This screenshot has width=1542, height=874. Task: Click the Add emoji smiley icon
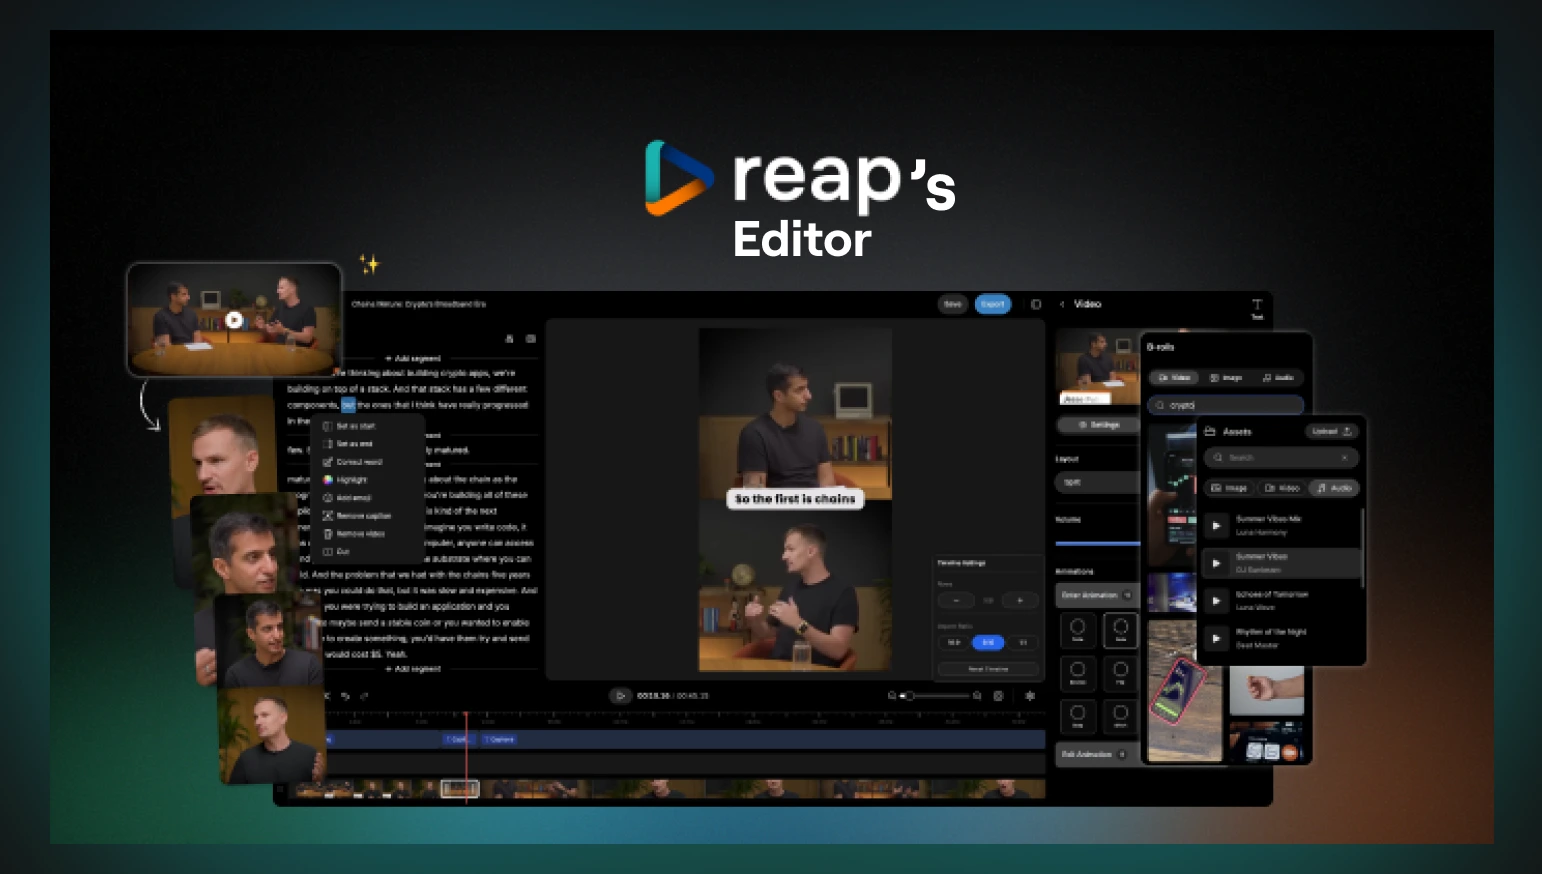(x=327, y=498)
